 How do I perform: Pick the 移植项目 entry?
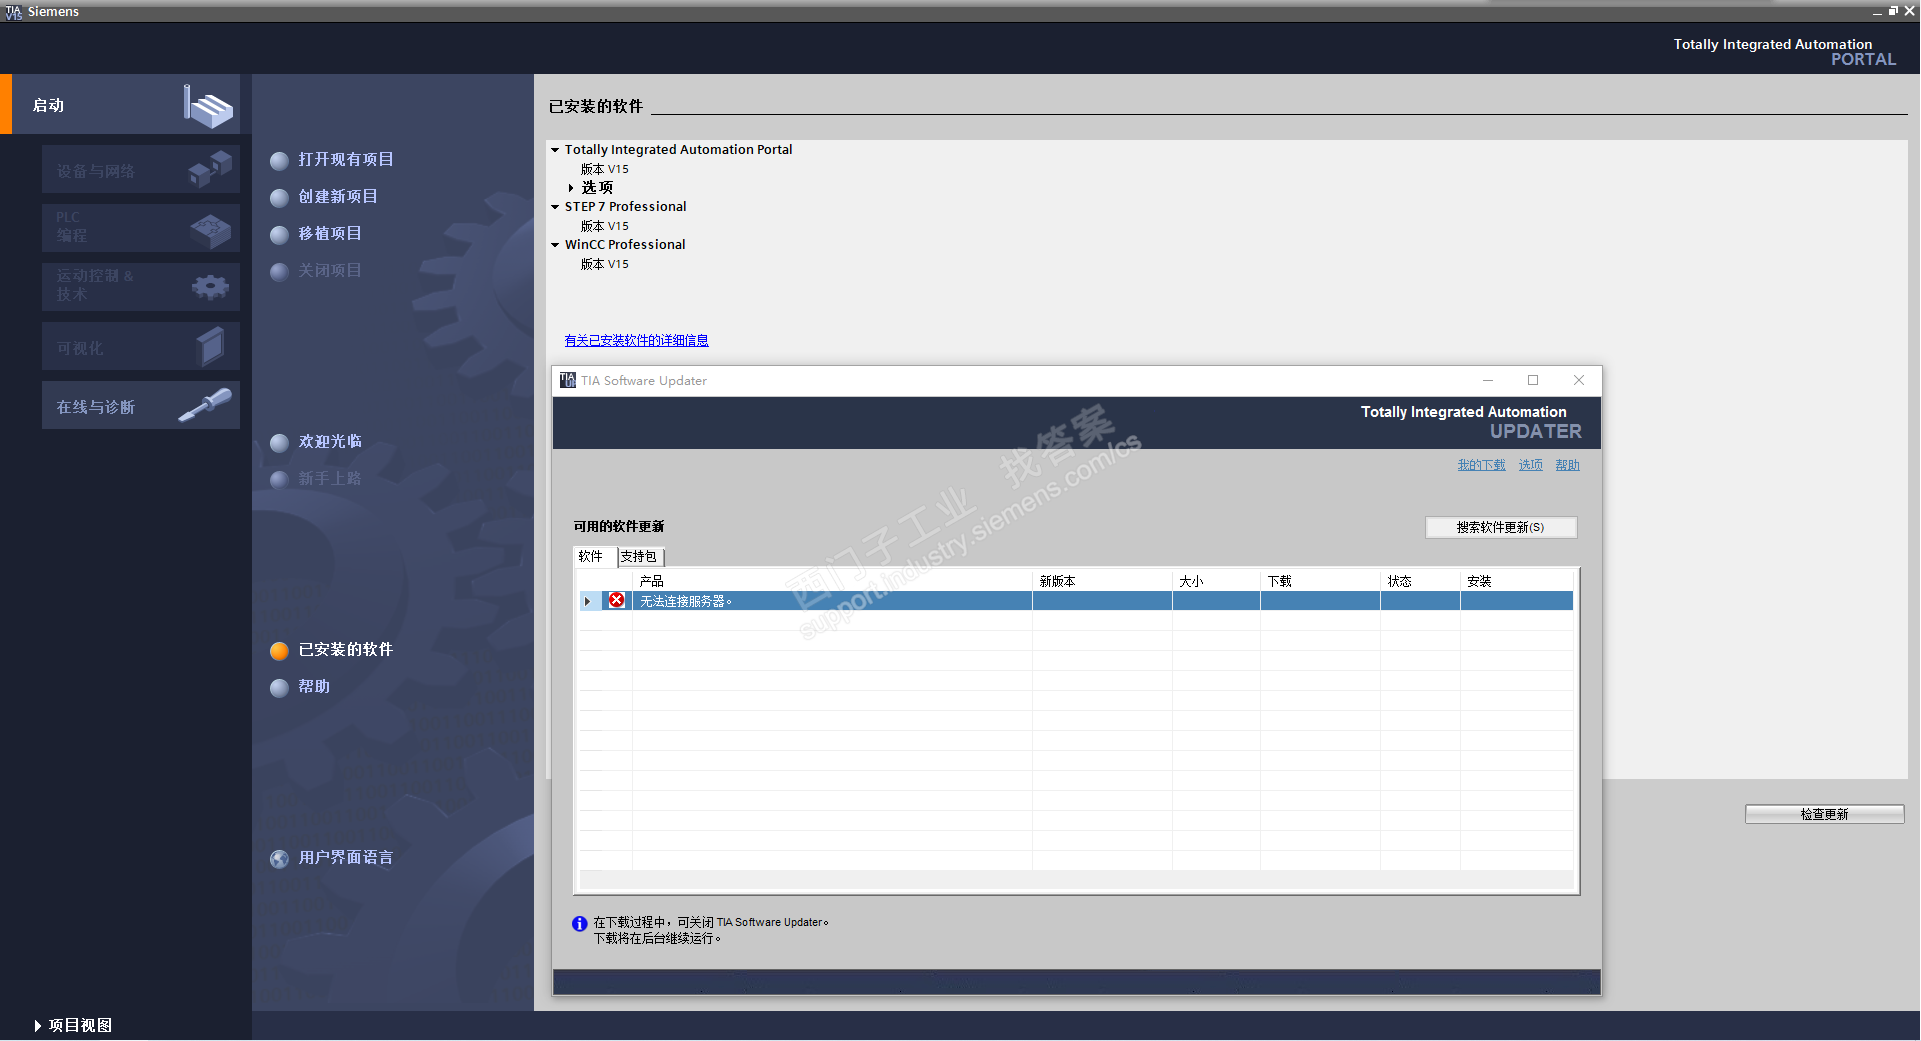click(330, 234)
